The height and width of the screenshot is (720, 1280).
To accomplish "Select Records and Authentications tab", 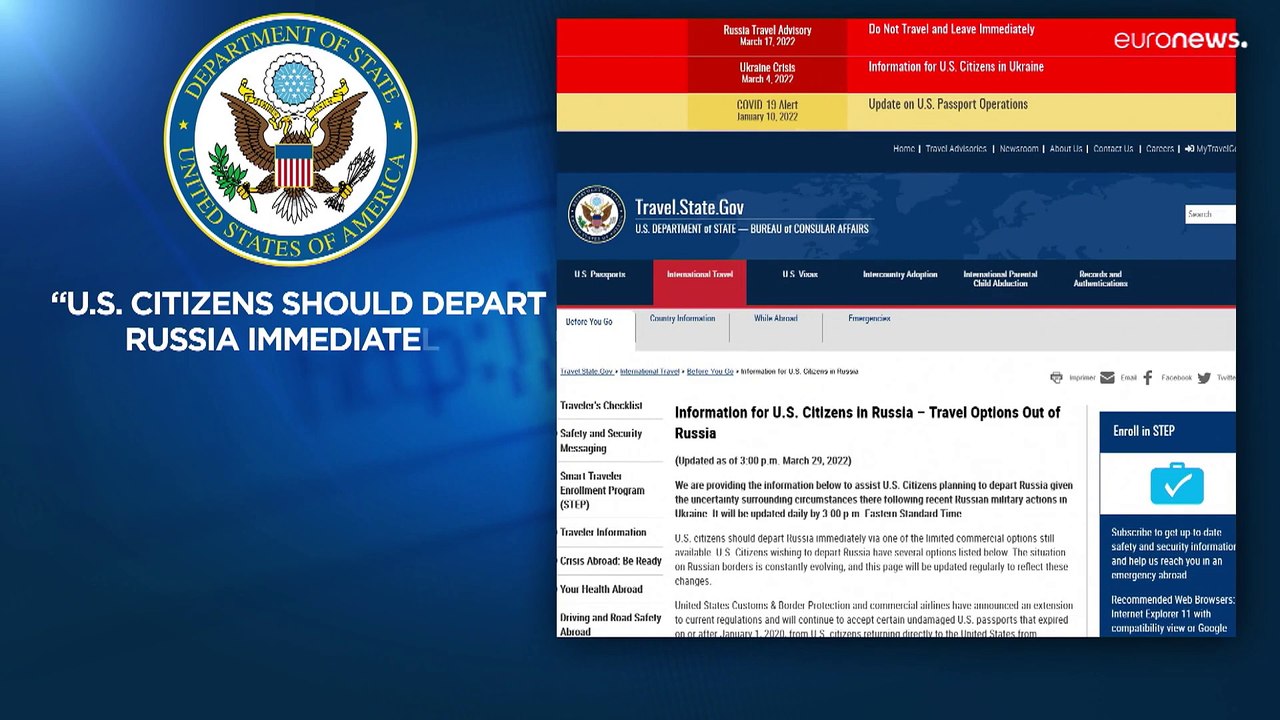I will (1100, 279).
